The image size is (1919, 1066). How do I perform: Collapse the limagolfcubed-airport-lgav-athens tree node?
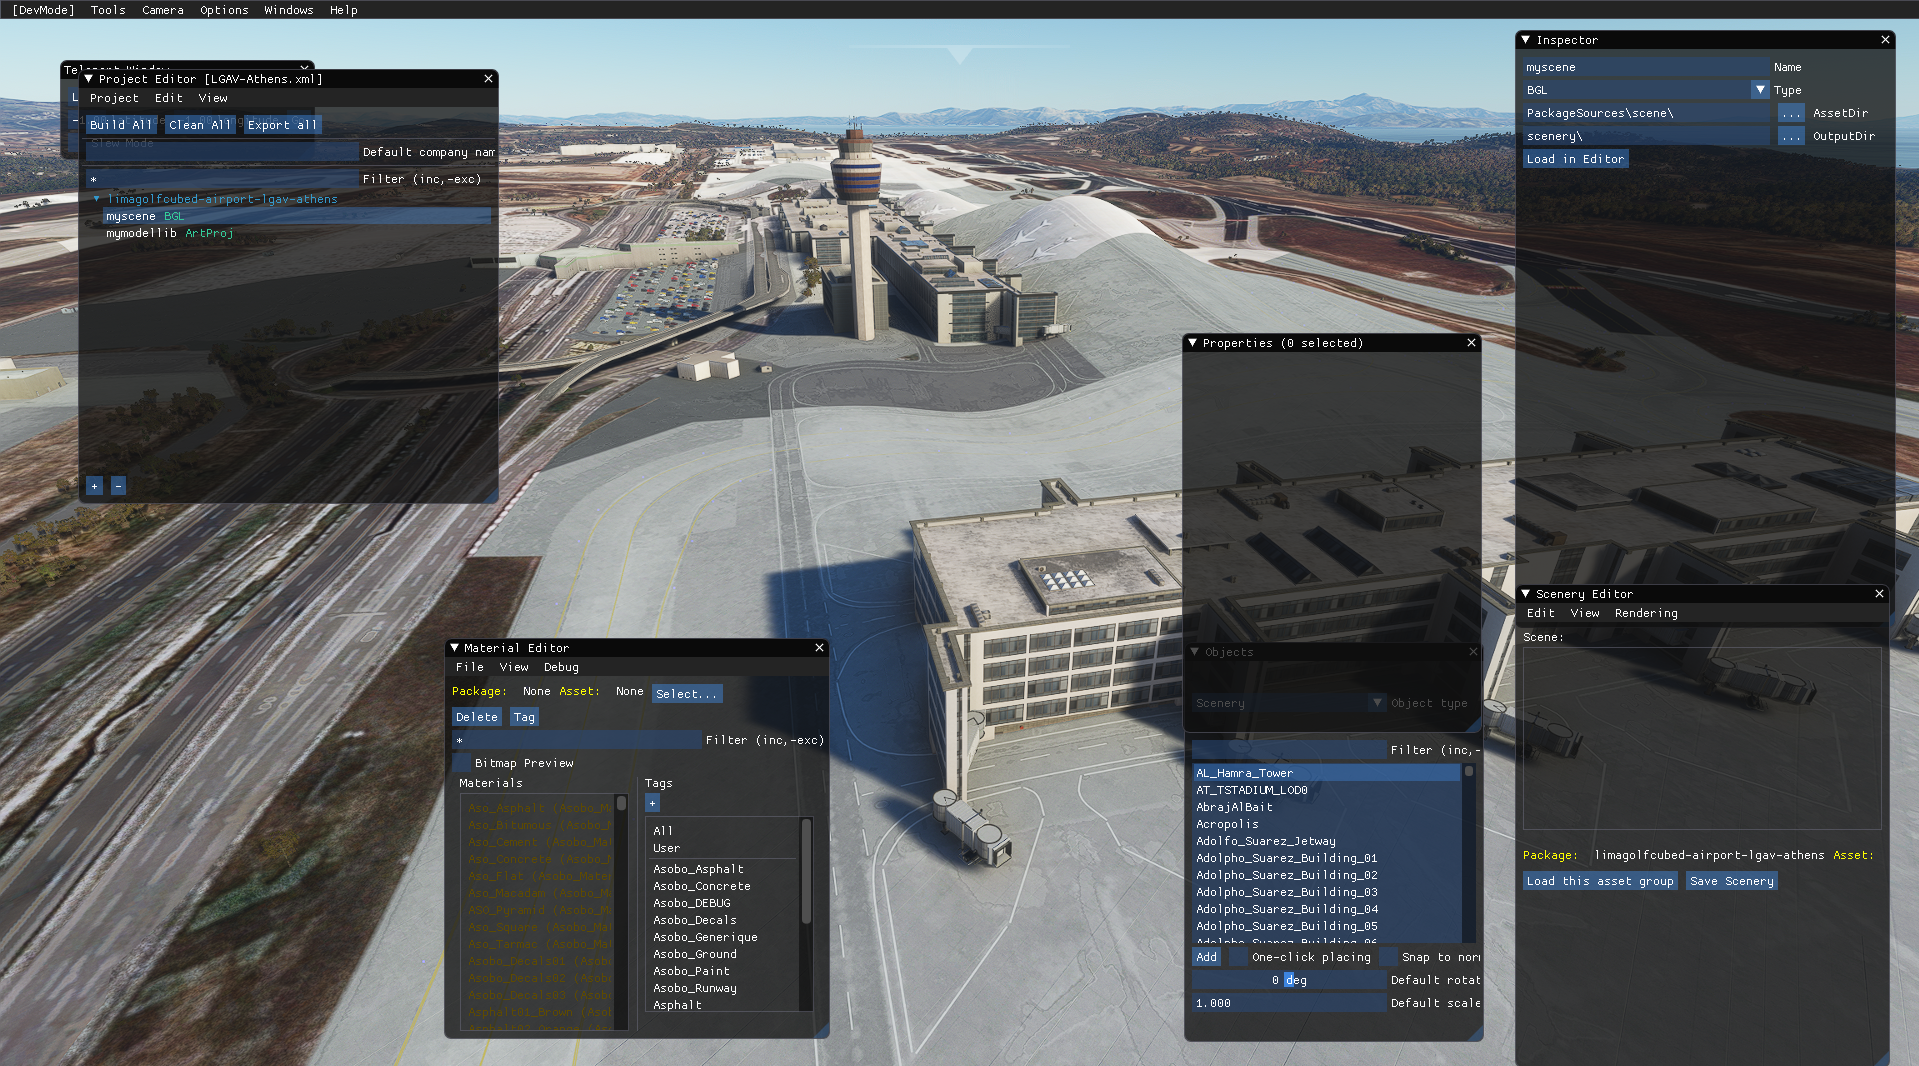pyautogui.click(x=97, y=199)
